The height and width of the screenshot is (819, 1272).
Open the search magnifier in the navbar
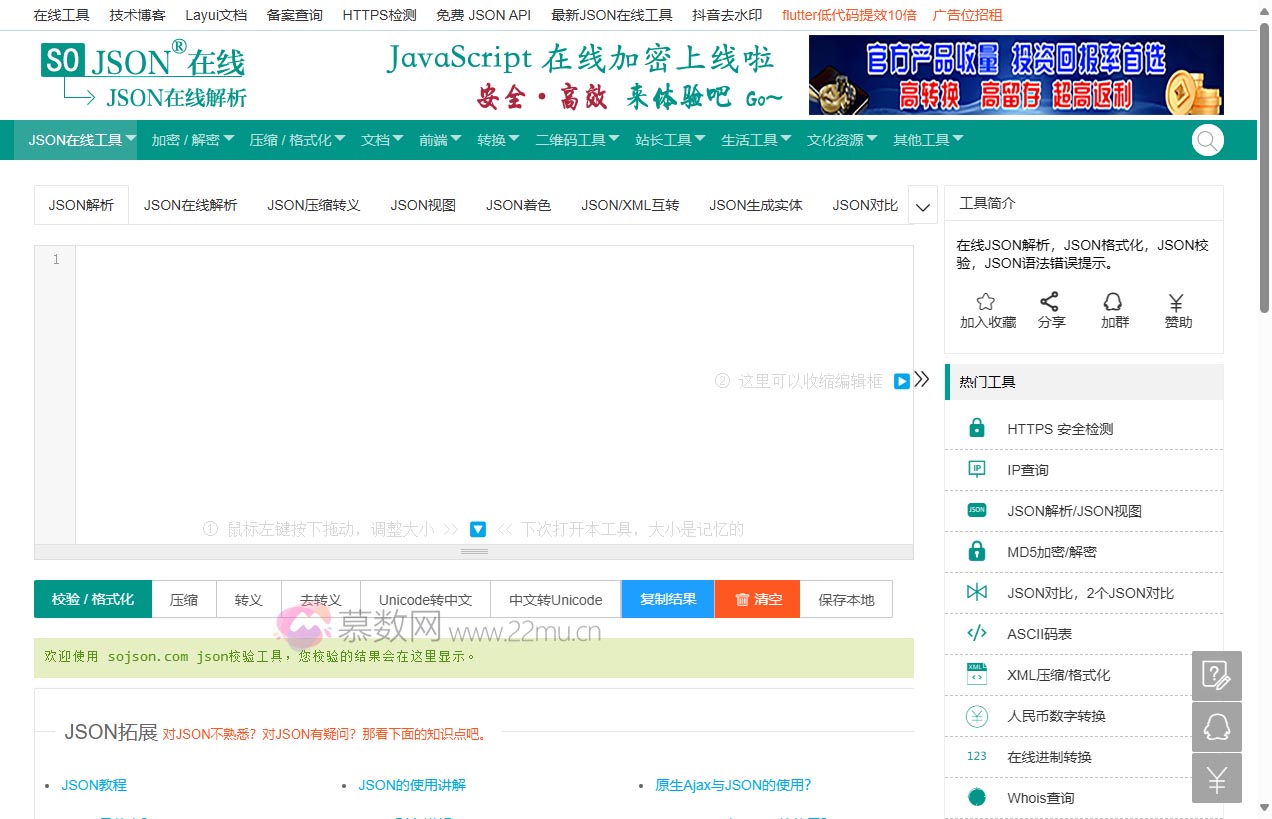pyautogui.click(x=1207, y=140)
